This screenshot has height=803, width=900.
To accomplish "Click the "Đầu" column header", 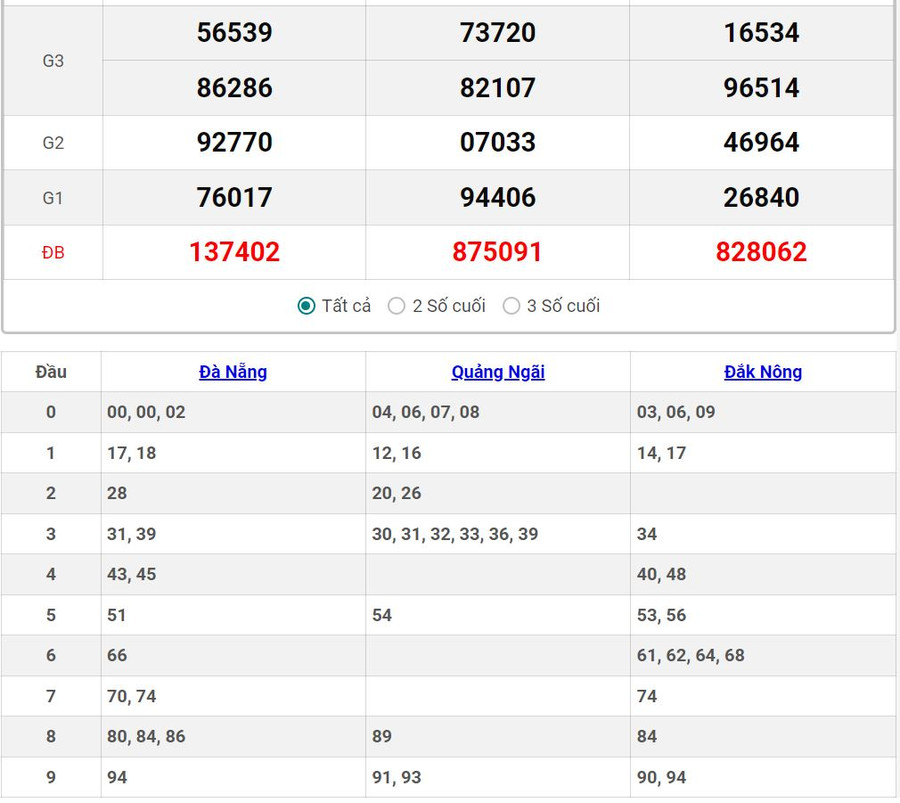I will [51, 372].
